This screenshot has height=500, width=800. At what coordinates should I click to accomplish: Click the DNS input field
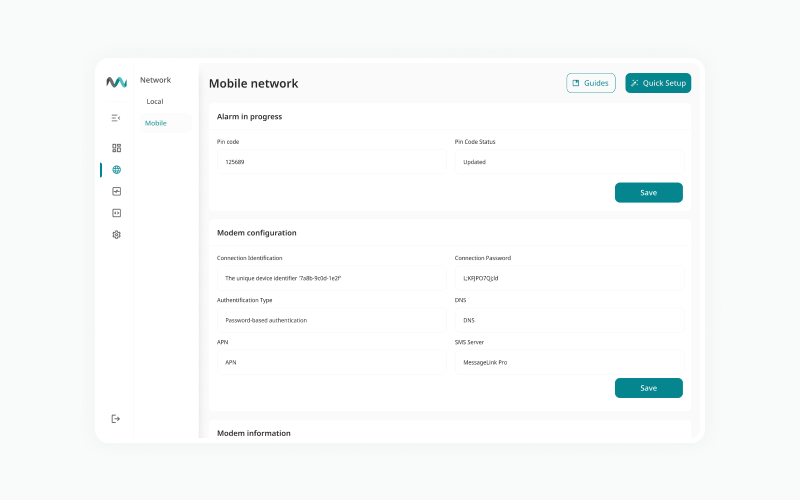point(569,320)
